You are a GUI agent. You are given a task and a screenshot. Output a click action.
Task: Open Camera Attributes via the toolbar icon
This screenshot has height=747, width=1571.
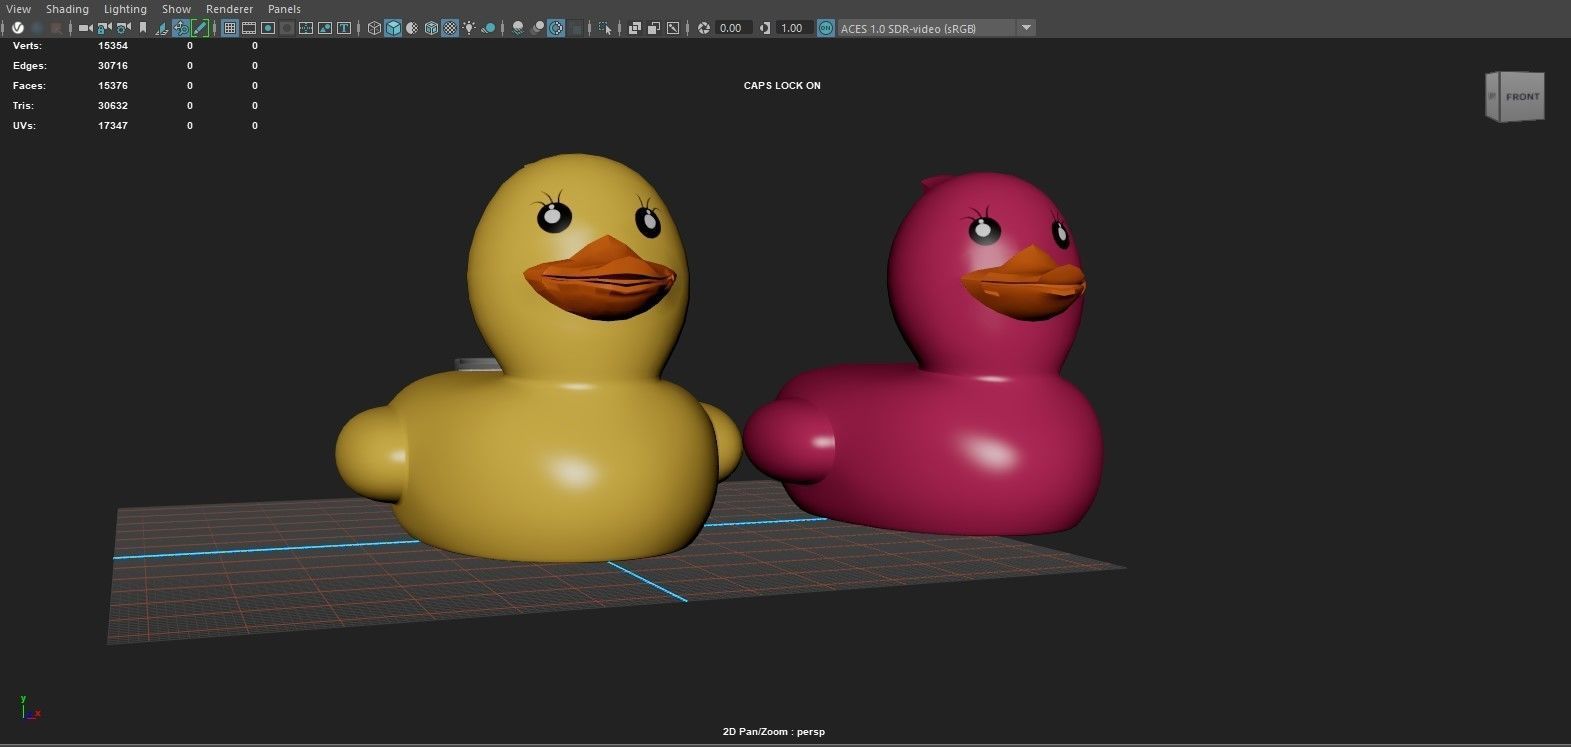click(x=124, y=28)
